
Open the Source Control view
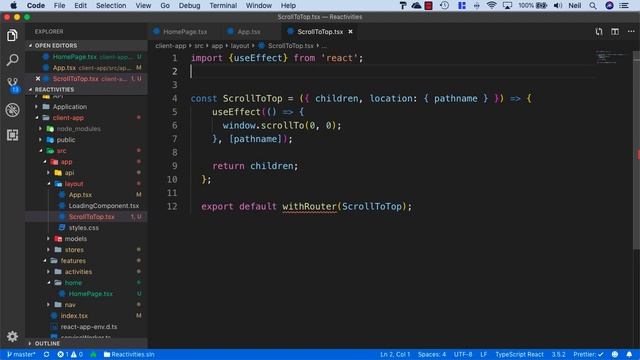pos(12,85)
